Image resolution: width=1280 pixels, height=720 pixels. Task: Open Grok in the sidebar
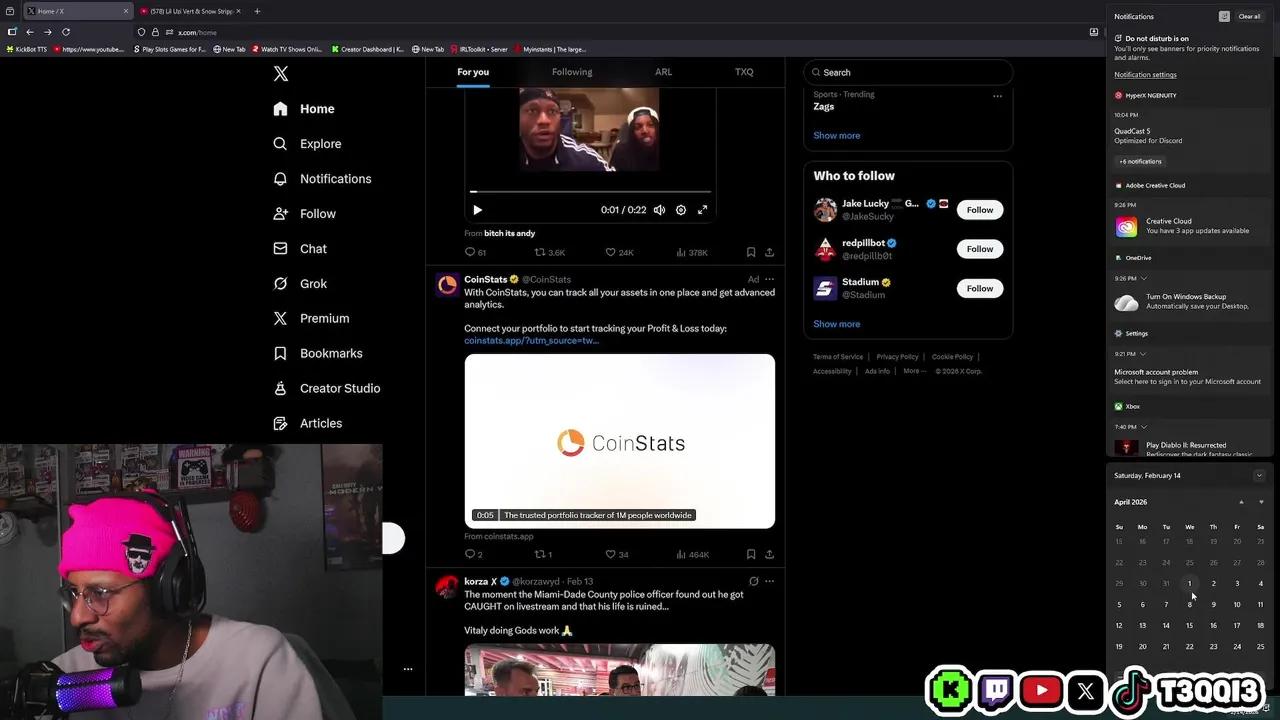click(x=300, y=284)
